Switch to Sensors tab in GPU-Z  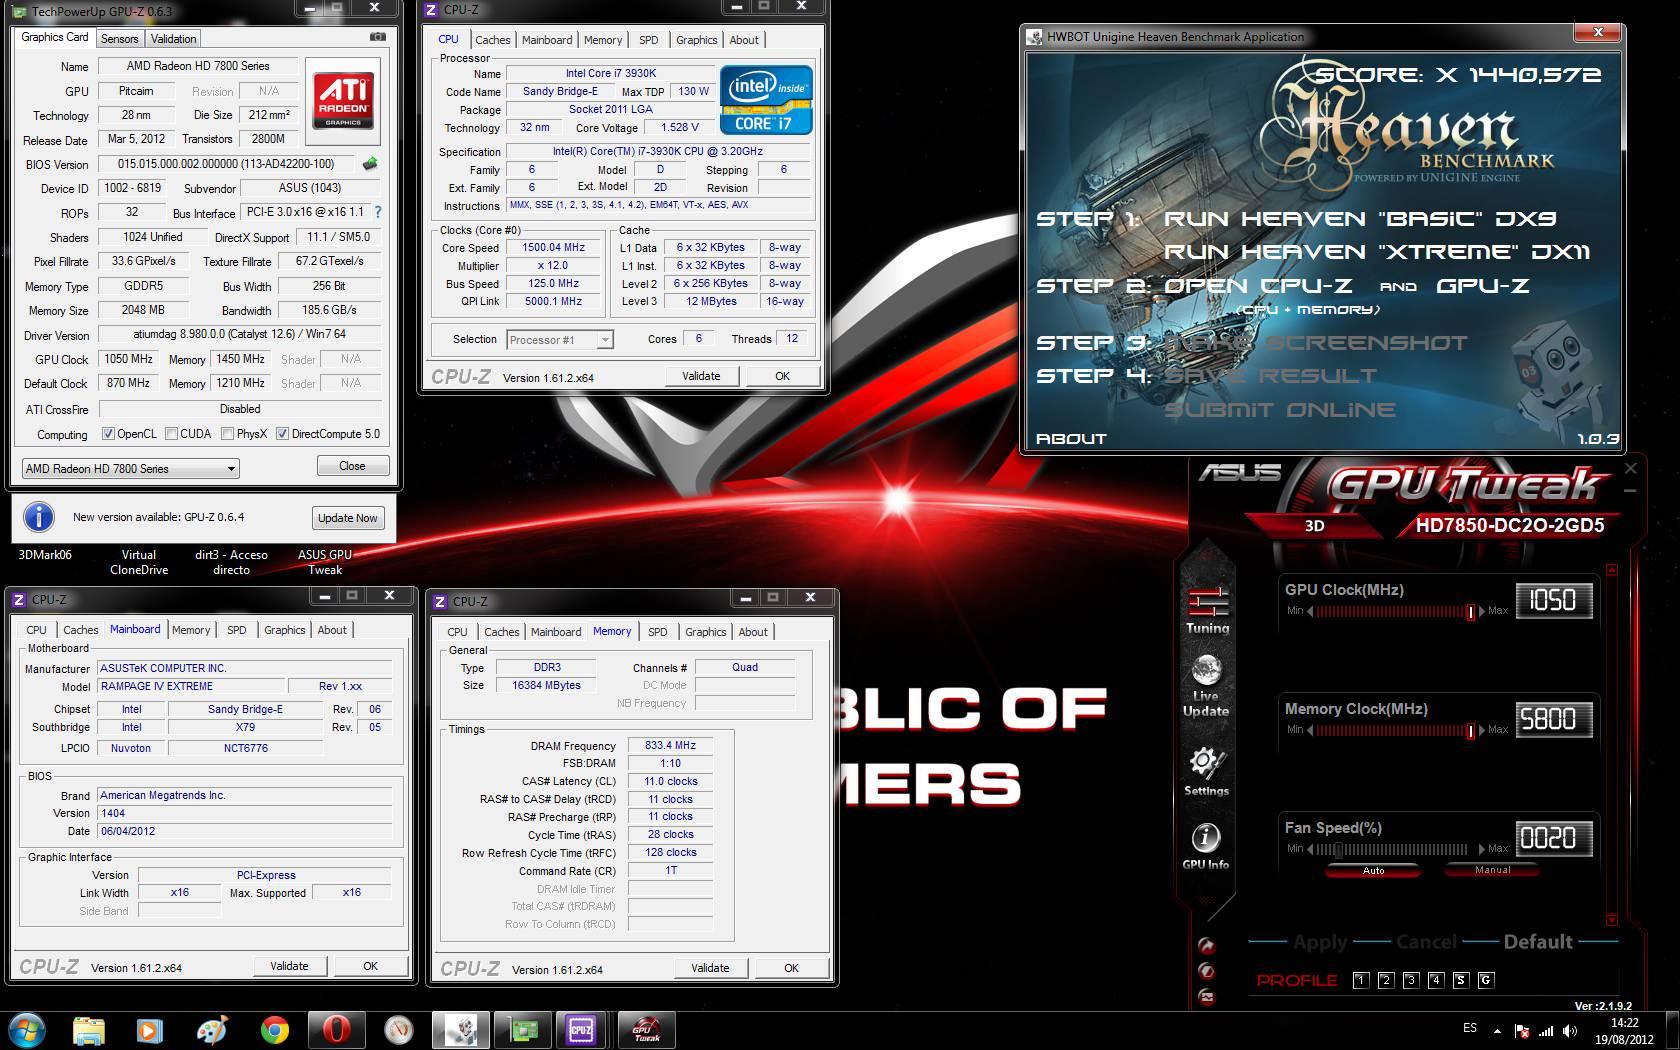pyautogui.click(x=119, y=39)
